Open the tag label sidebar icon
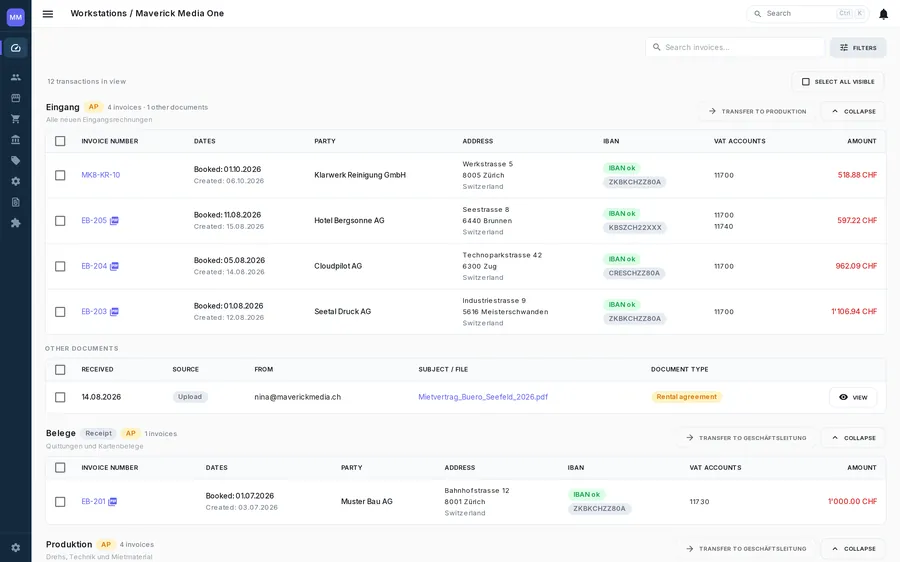Viewport: 900px width, 562px height. (x=15, y=161)
